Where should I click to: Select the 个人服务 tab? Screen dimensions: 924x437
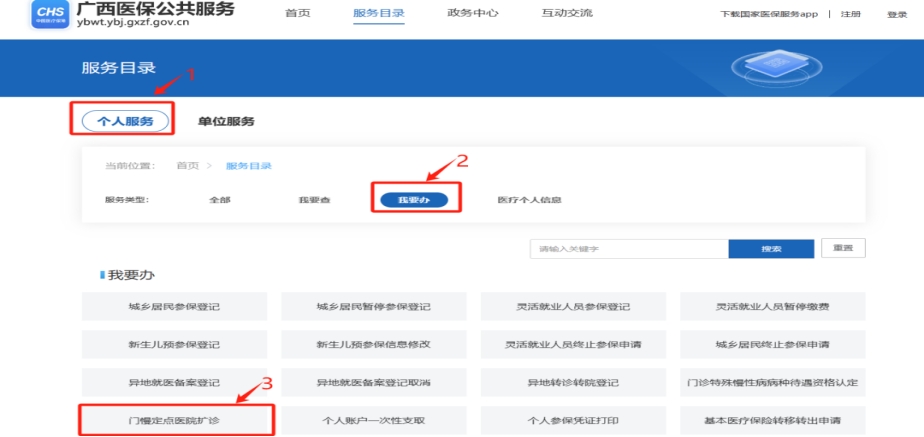(x=125, y=121)
